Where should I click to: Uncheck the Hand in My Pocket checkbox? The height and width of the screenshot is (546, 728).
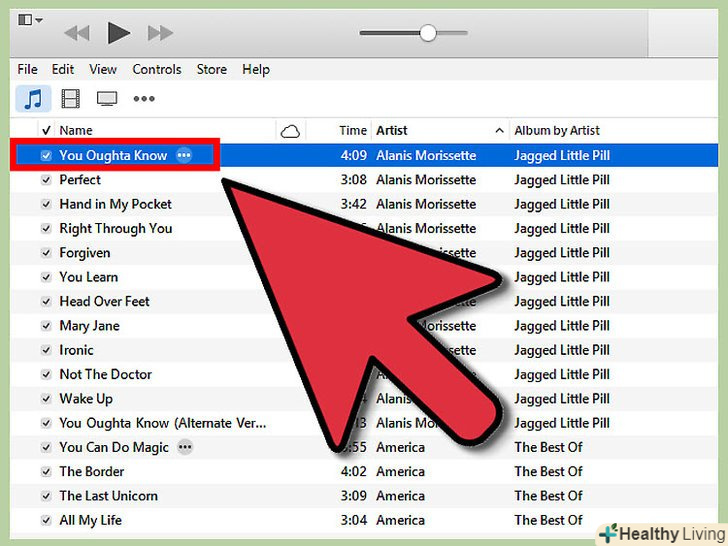click(x=46, y=204)
